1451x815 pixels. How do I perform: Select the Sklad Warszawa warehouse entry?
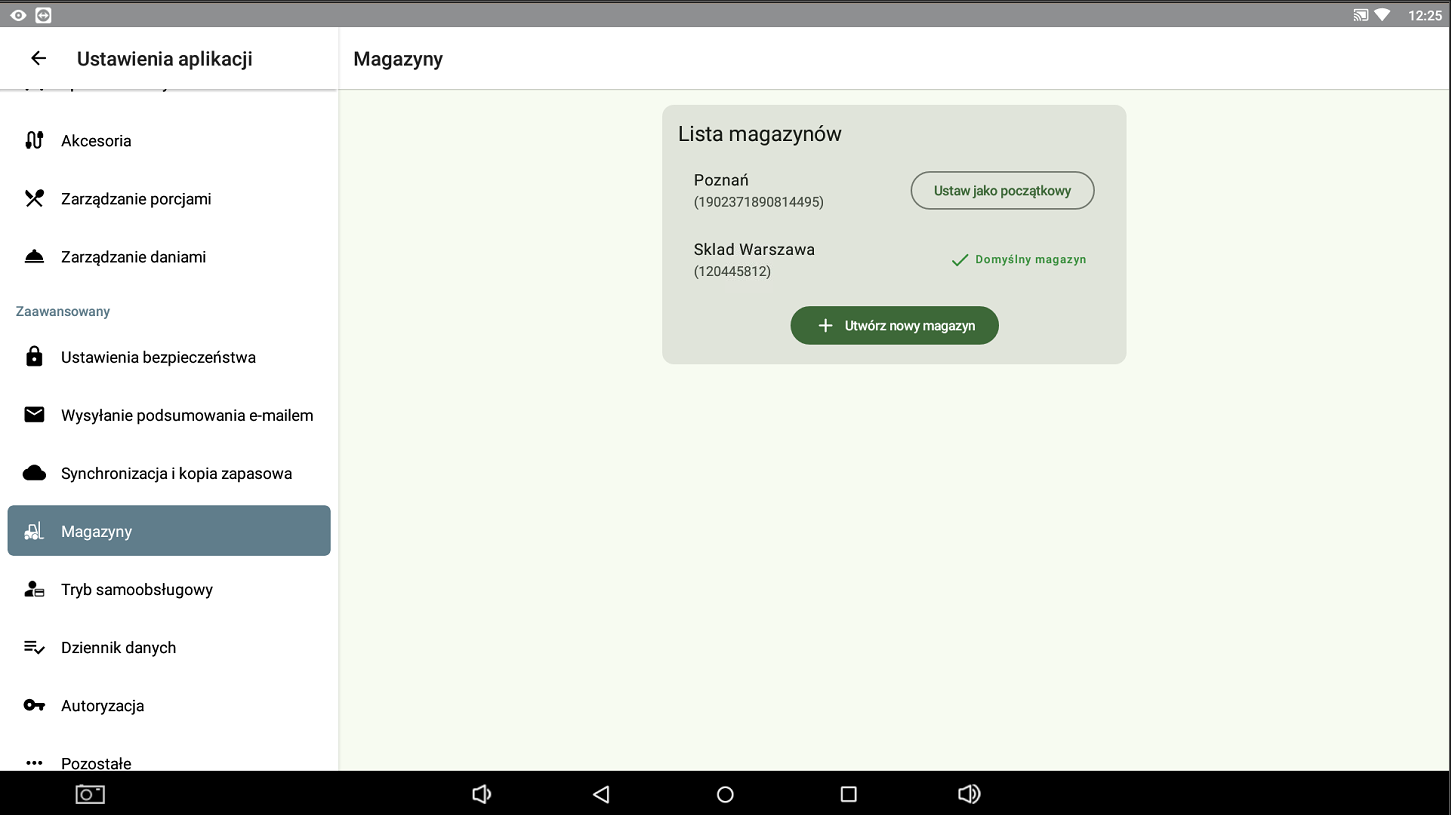click(754, 259)
